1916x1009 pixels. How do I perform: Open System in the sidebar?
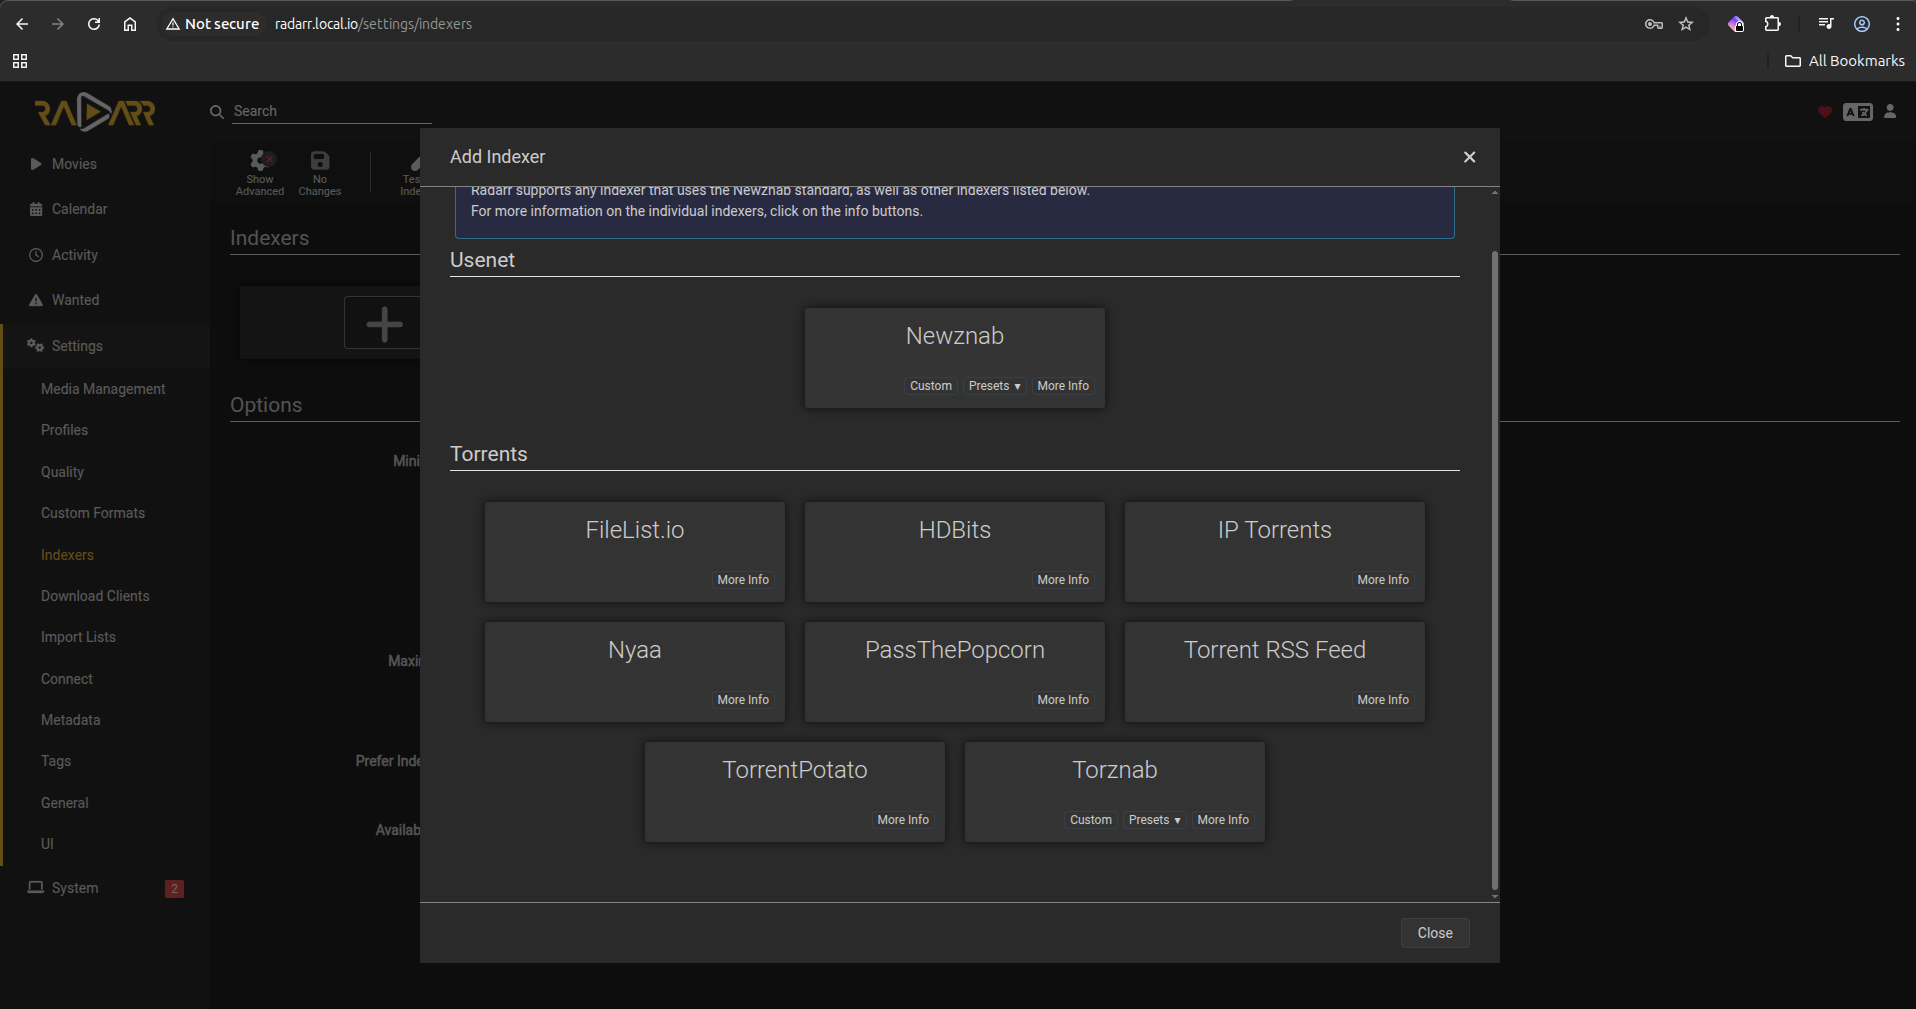[x=105, y=888]
